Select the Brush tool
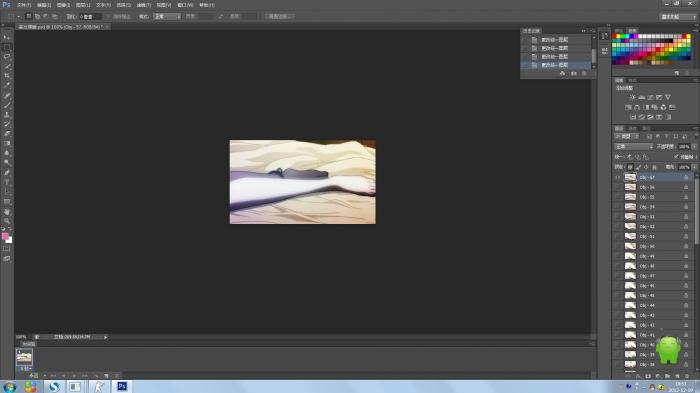 coord(6,105)
